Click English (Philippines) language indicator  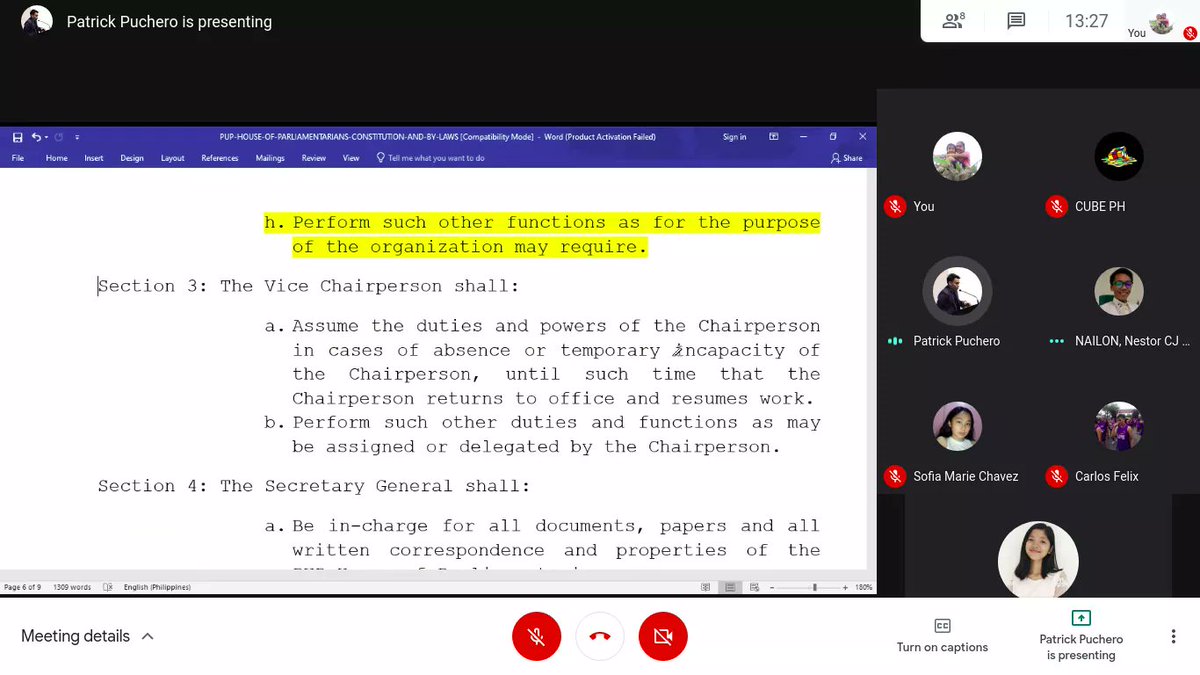tap(157, 587)
